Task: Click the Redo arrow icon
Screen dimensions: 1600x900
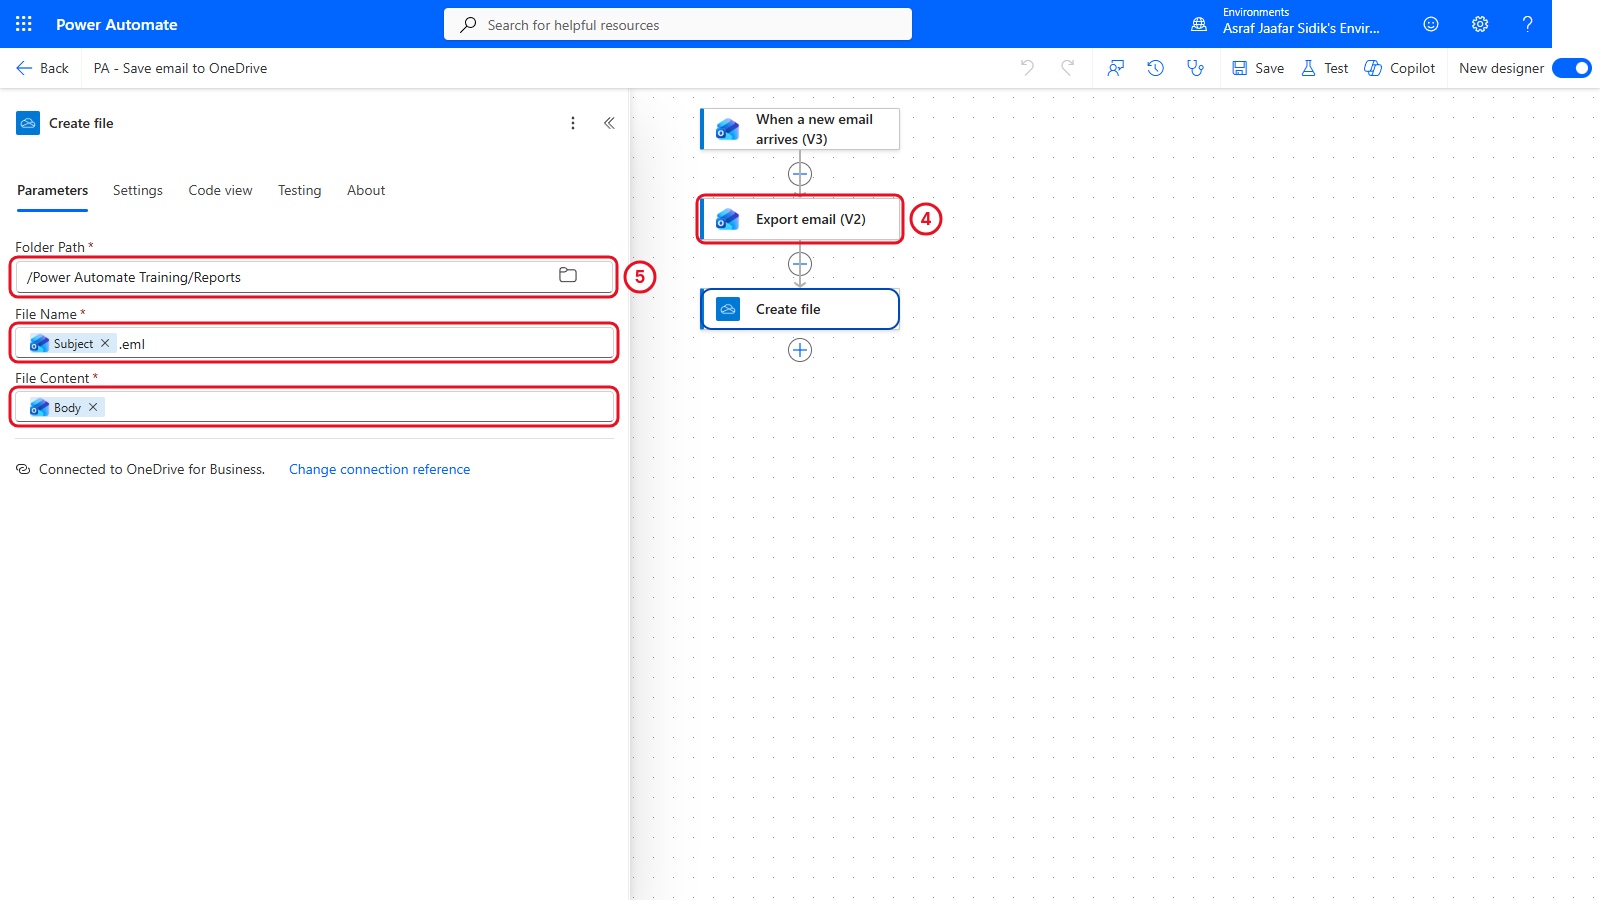Action: pos(1068,68)
